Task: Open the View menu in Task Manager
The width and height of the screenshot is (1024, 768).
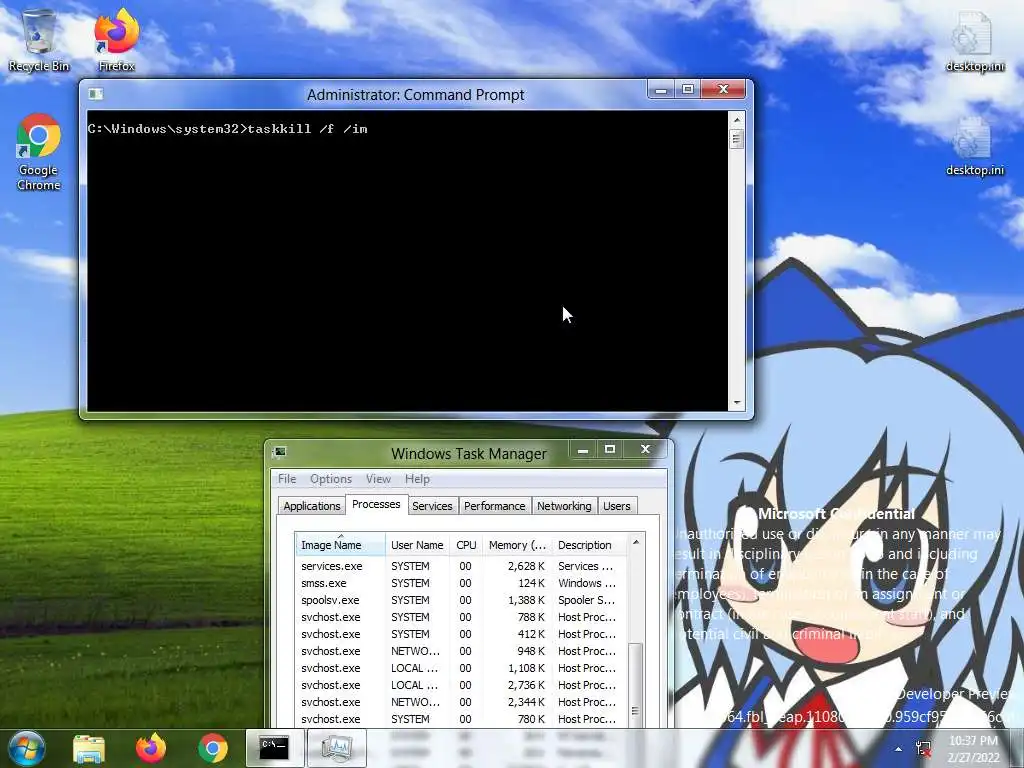Action: [x=378, y=479]
